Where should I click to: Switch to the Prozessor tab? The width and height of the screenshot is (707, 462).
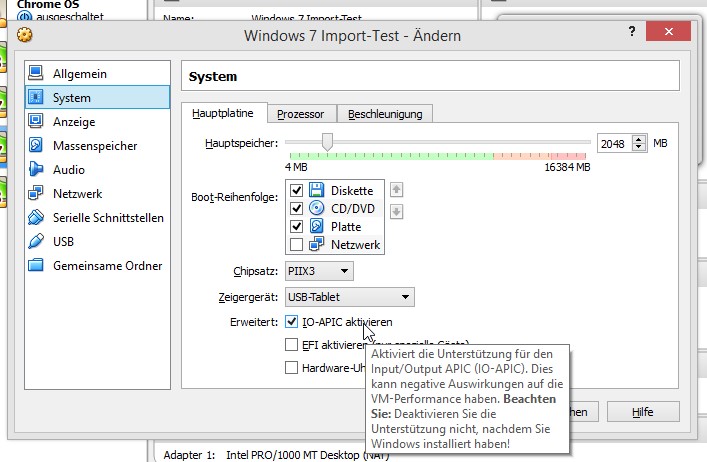tap(301, 114)
